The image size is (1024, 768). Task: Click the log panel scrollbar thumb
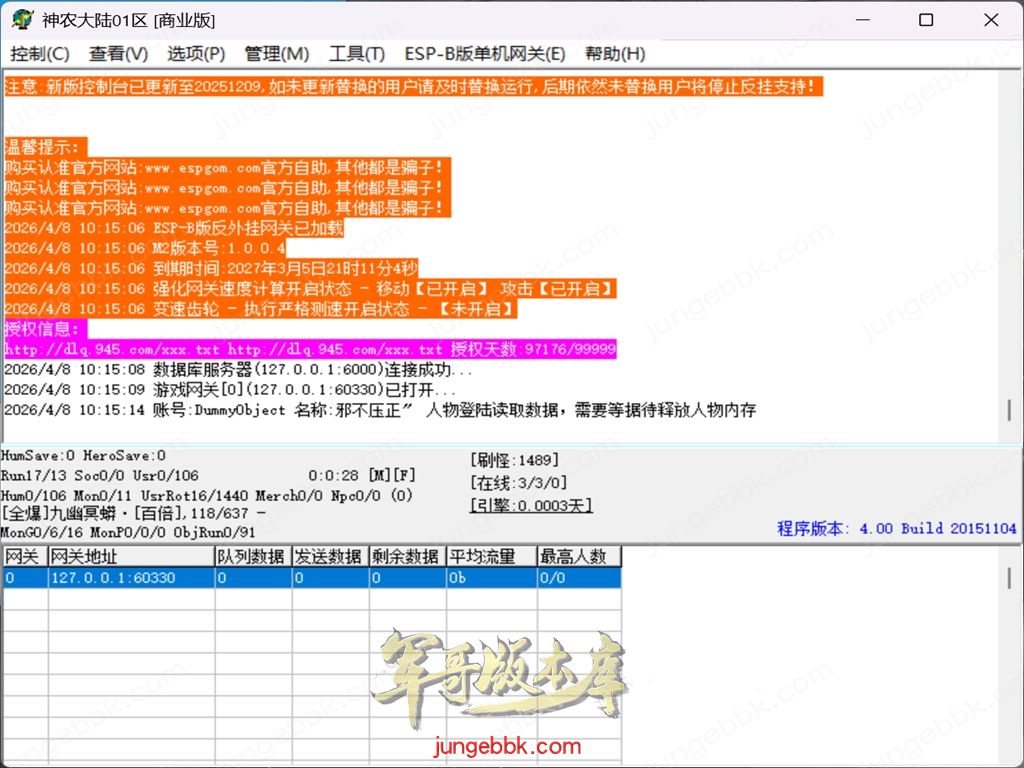point(1009,410)
